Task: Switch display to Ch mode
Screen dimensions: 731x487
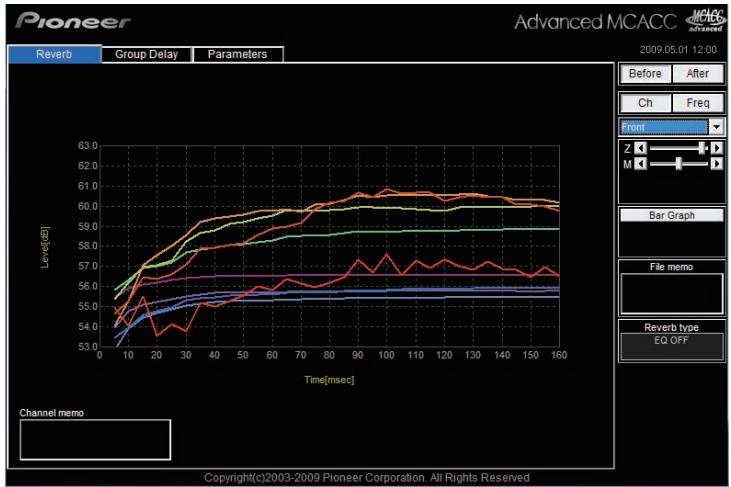Action: 645,103
